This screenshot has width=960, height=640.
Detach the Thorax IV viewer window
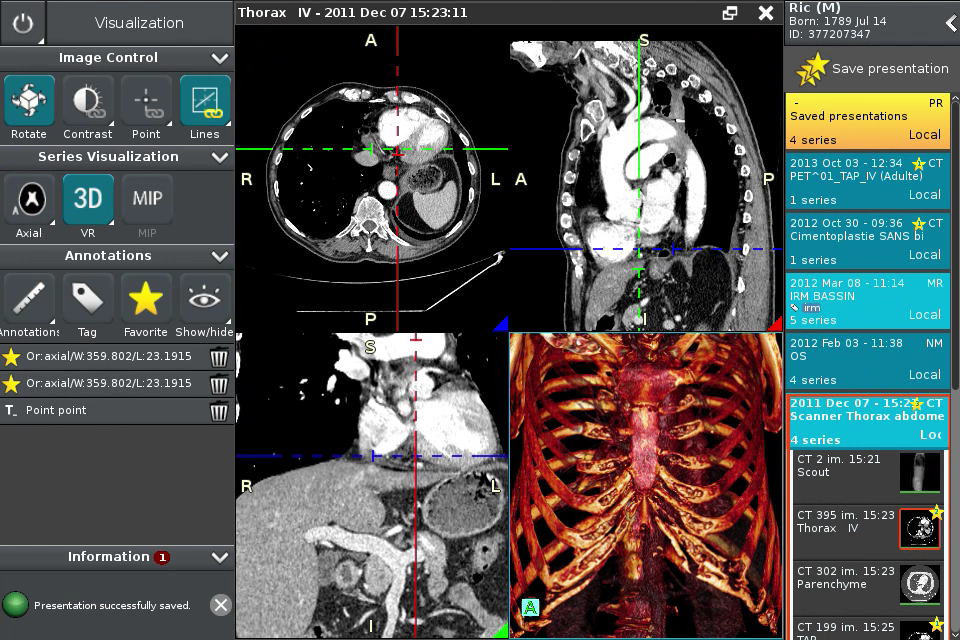click(729, 13)
